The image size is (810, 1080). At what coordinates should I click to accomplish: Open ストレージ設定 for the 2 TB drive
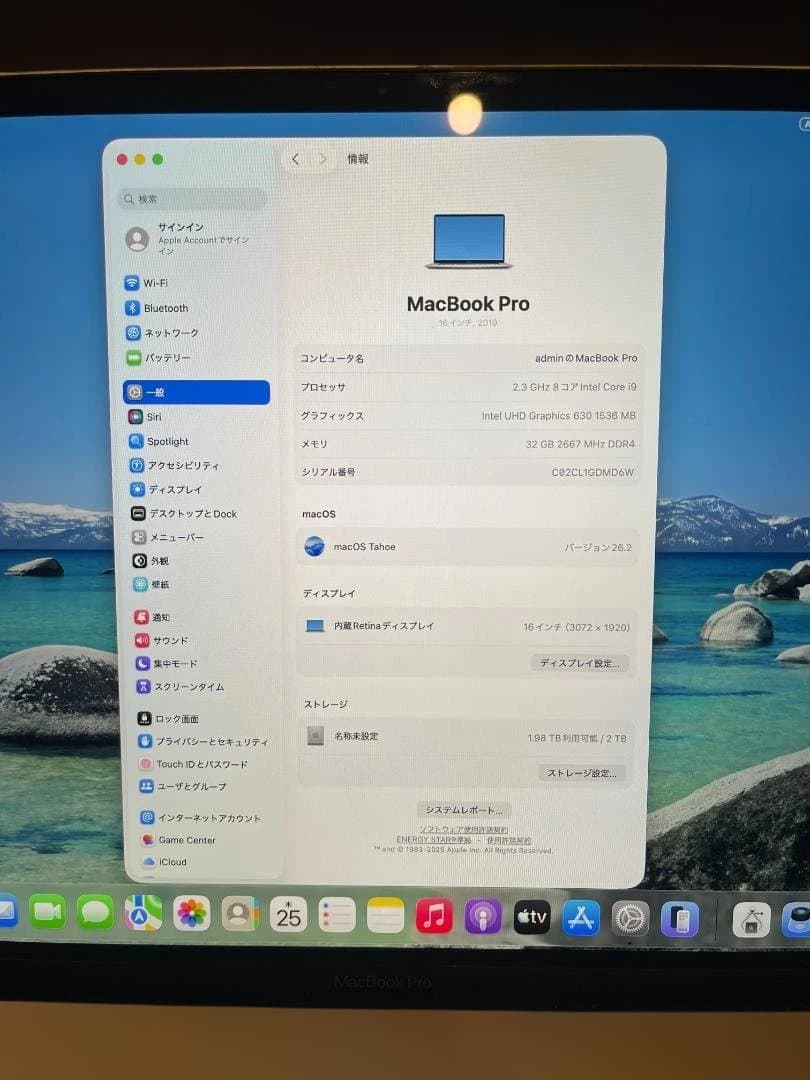tap(584, 773)
